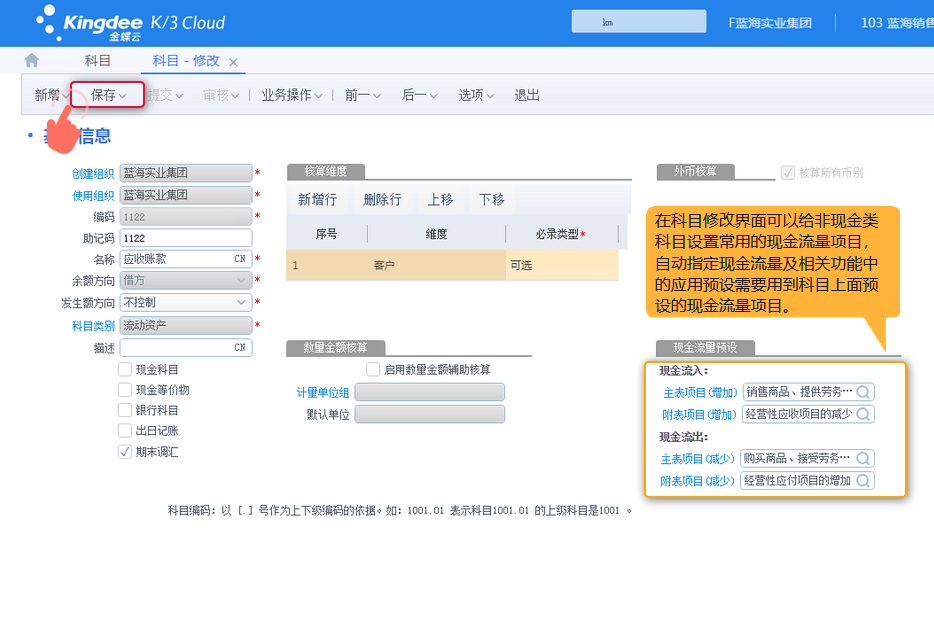Image resolution: width=934 pixels, height=640 pixels.
Task: Open lookup for 销售商品、提供劳务 field
Action: coord(863,392)
